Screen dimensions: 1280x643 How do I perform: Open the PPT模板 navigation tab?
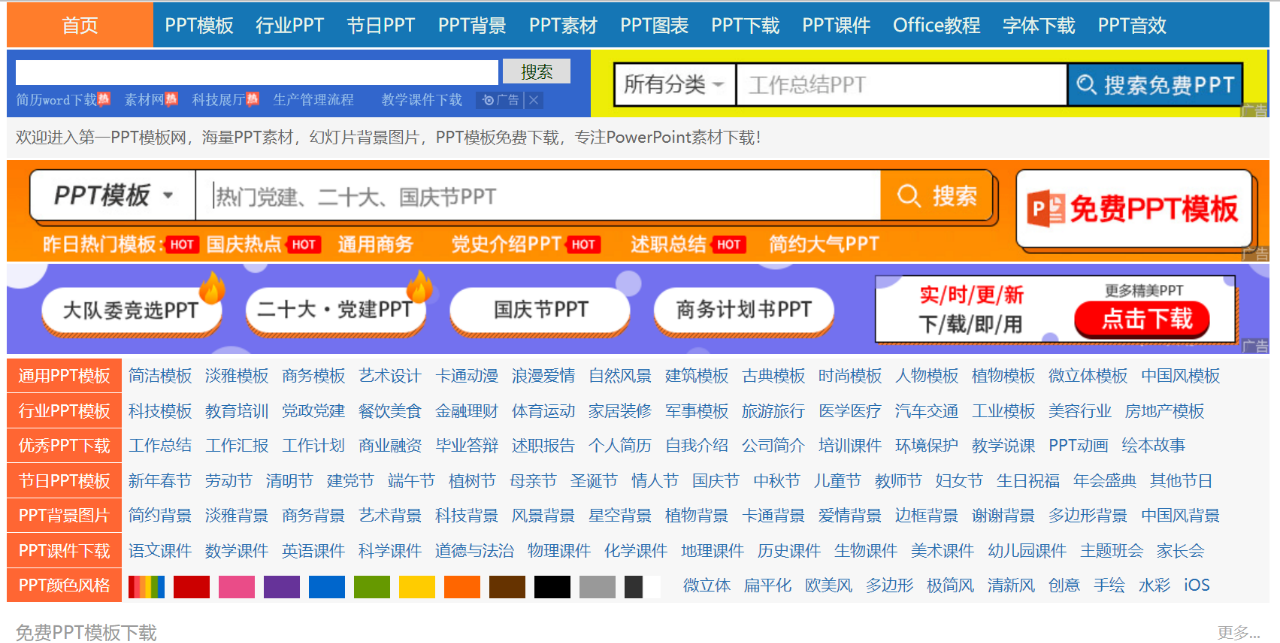point(199,25)
